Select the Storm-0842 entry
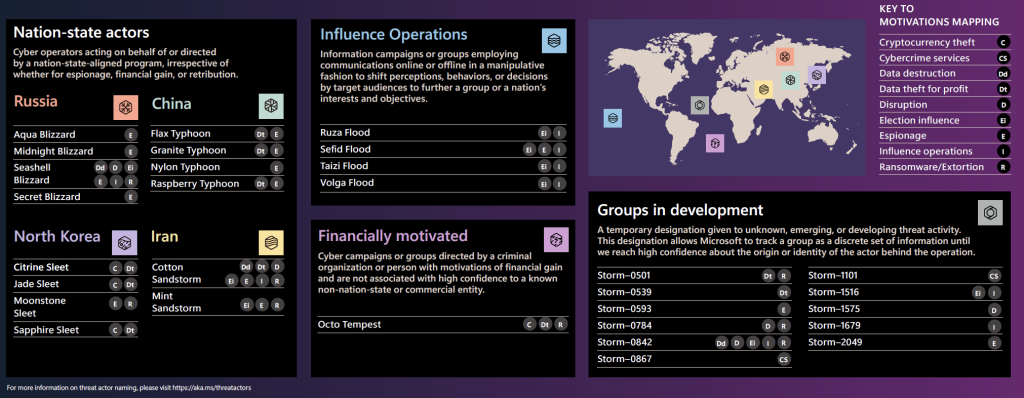The height and width of the screenshot is (398, 1024). pos(694,342)
